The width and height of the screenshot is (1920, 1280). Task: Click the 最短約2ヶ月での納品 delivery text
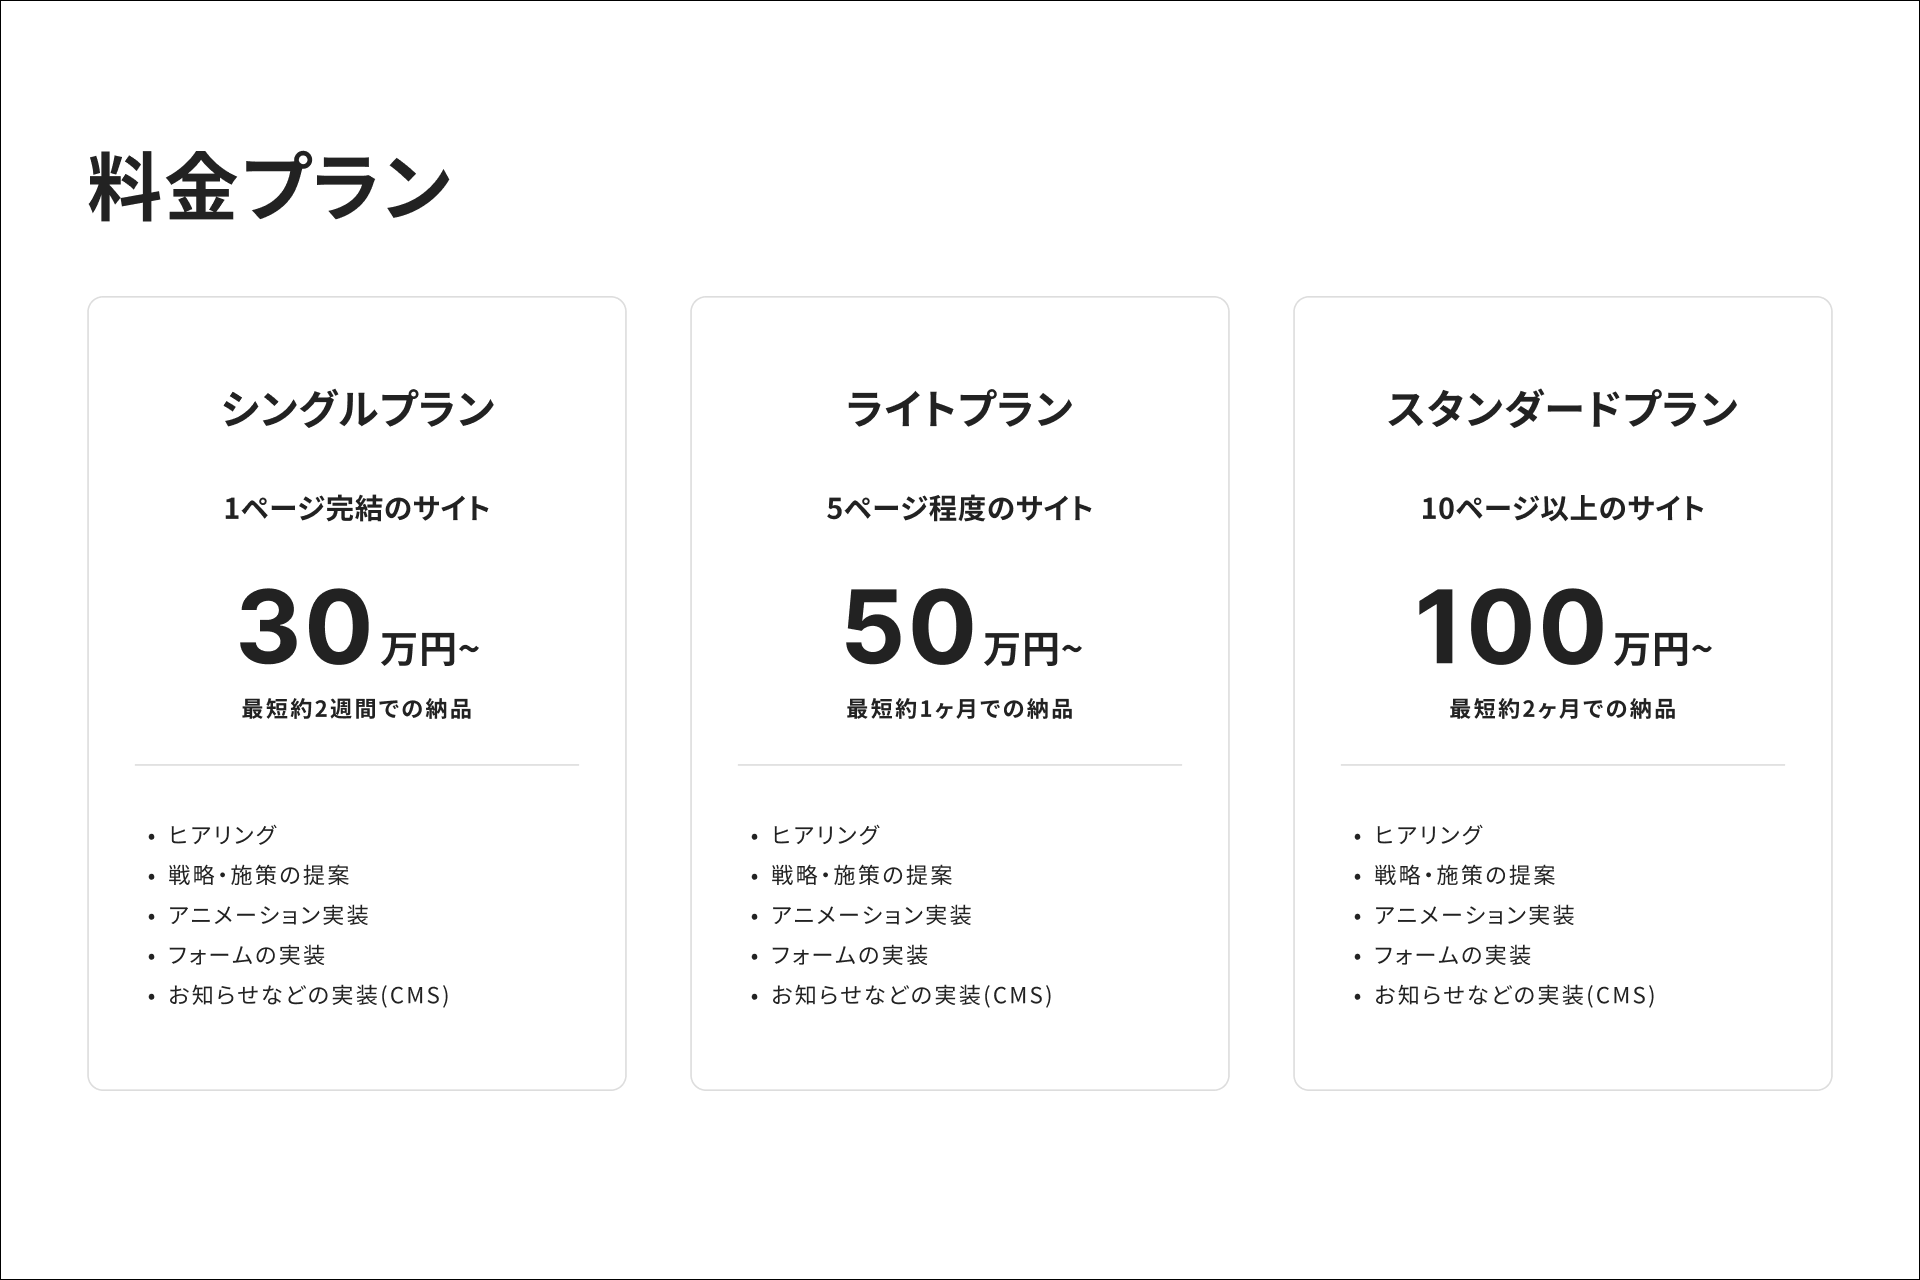point(1562,709)
